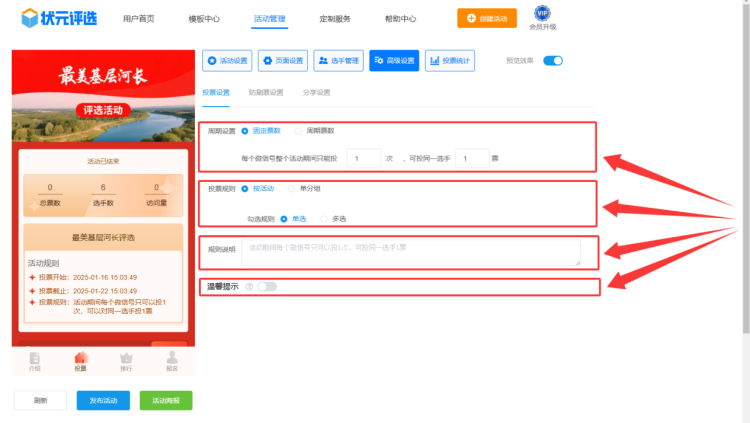This screenshot has width=750, height=423.
Task: Click the blue 发布活动 button
Action: coord(102,400)
